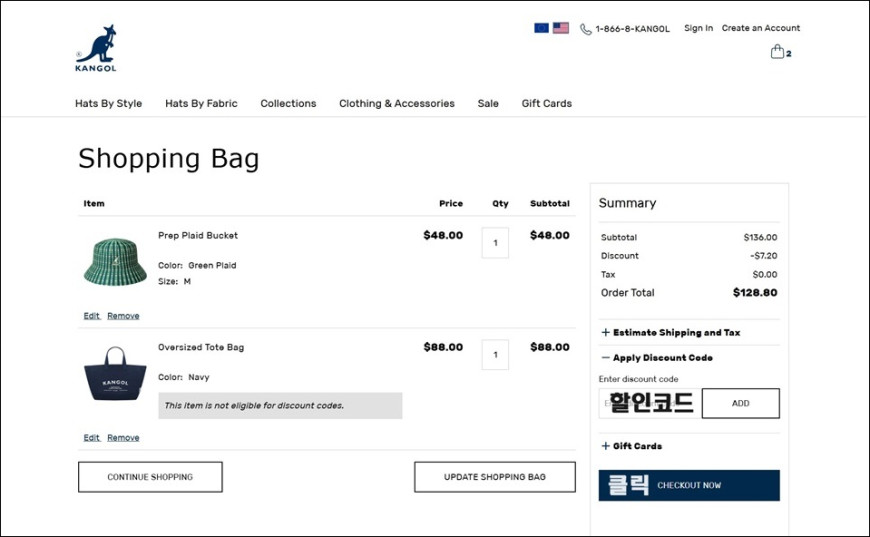
Task: Open the Collections menu
Action: (288, 103)
